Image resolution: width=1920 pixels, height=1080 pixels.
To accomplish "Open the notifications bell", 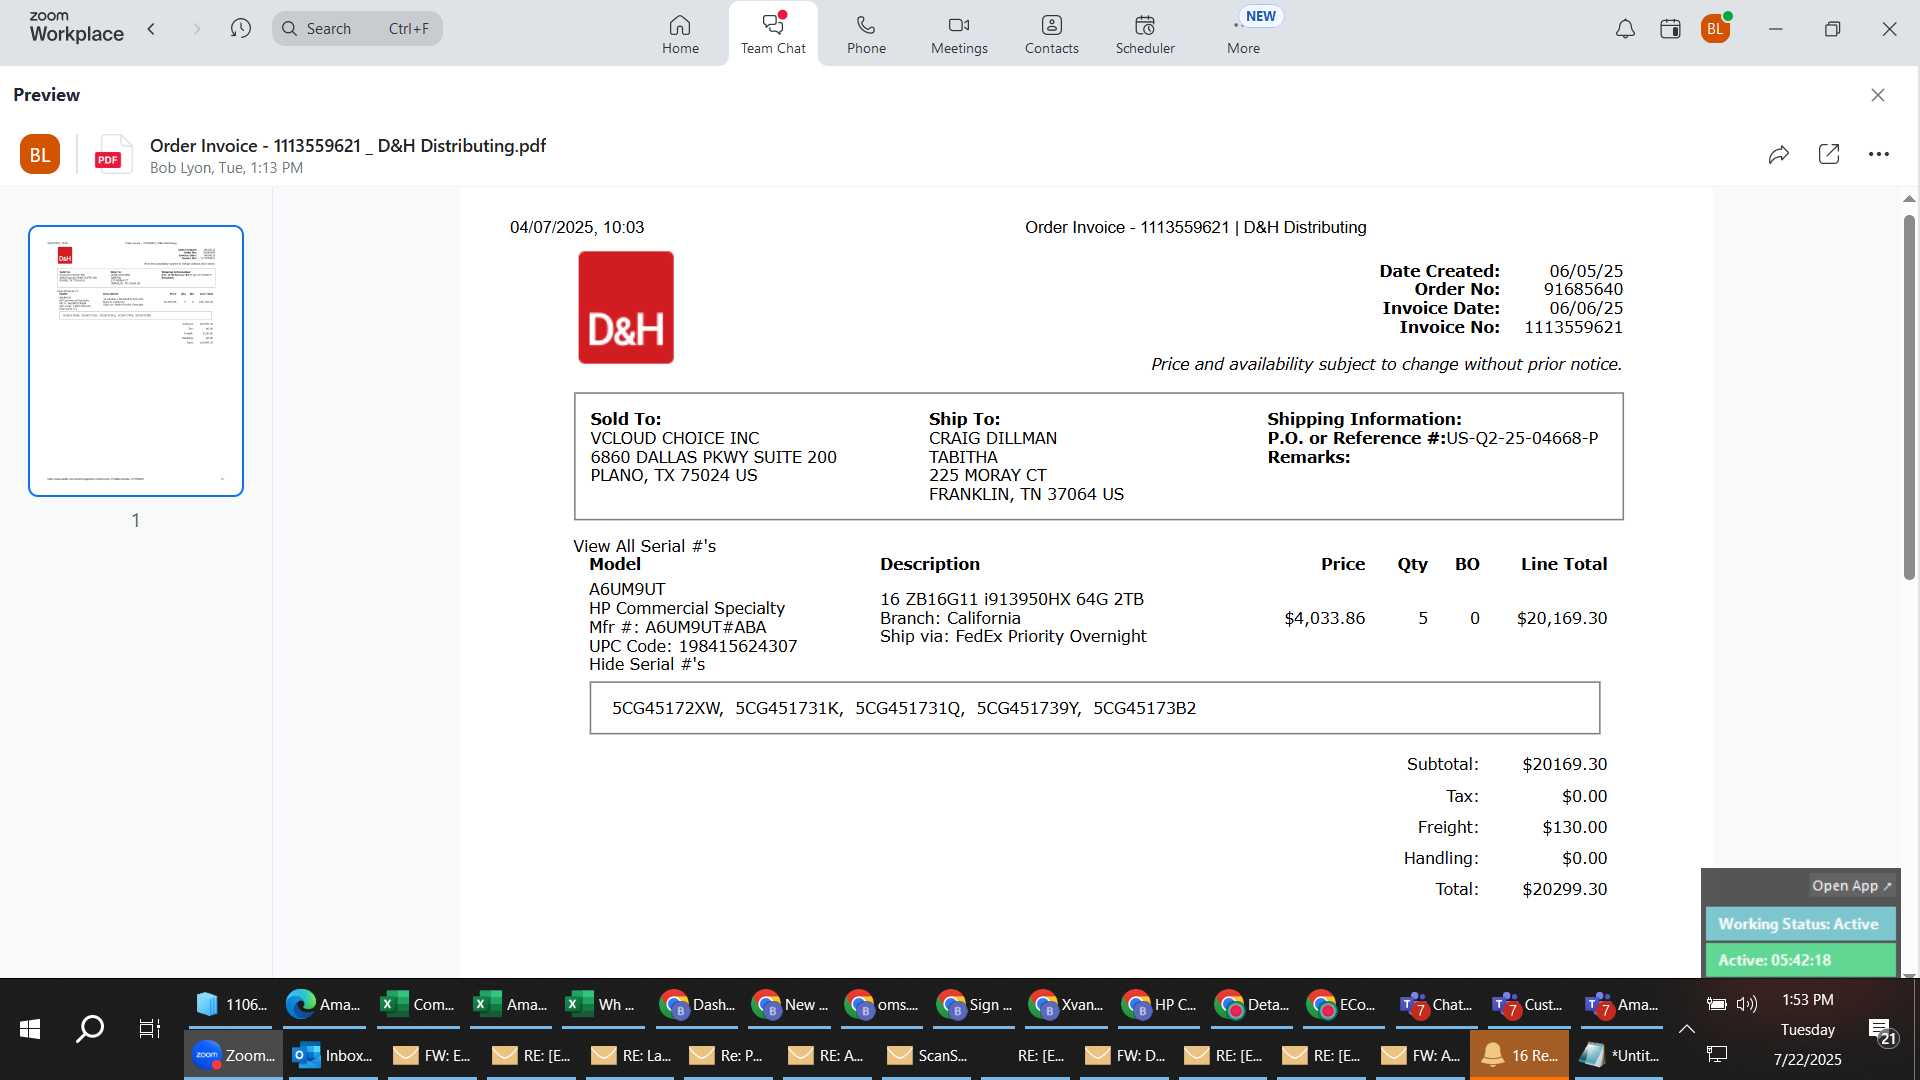I will [1625, 29].
